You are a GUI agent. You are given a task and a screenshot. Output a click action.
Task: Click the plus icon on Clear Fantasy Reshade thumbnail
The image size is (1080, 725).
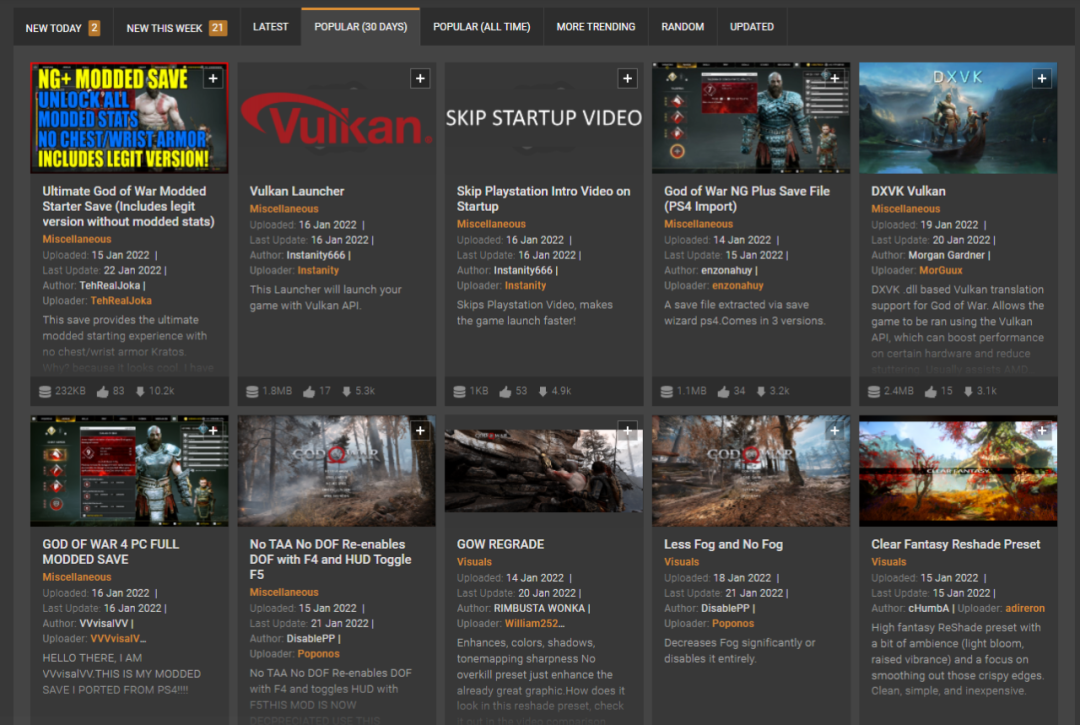pos(1042,432)
